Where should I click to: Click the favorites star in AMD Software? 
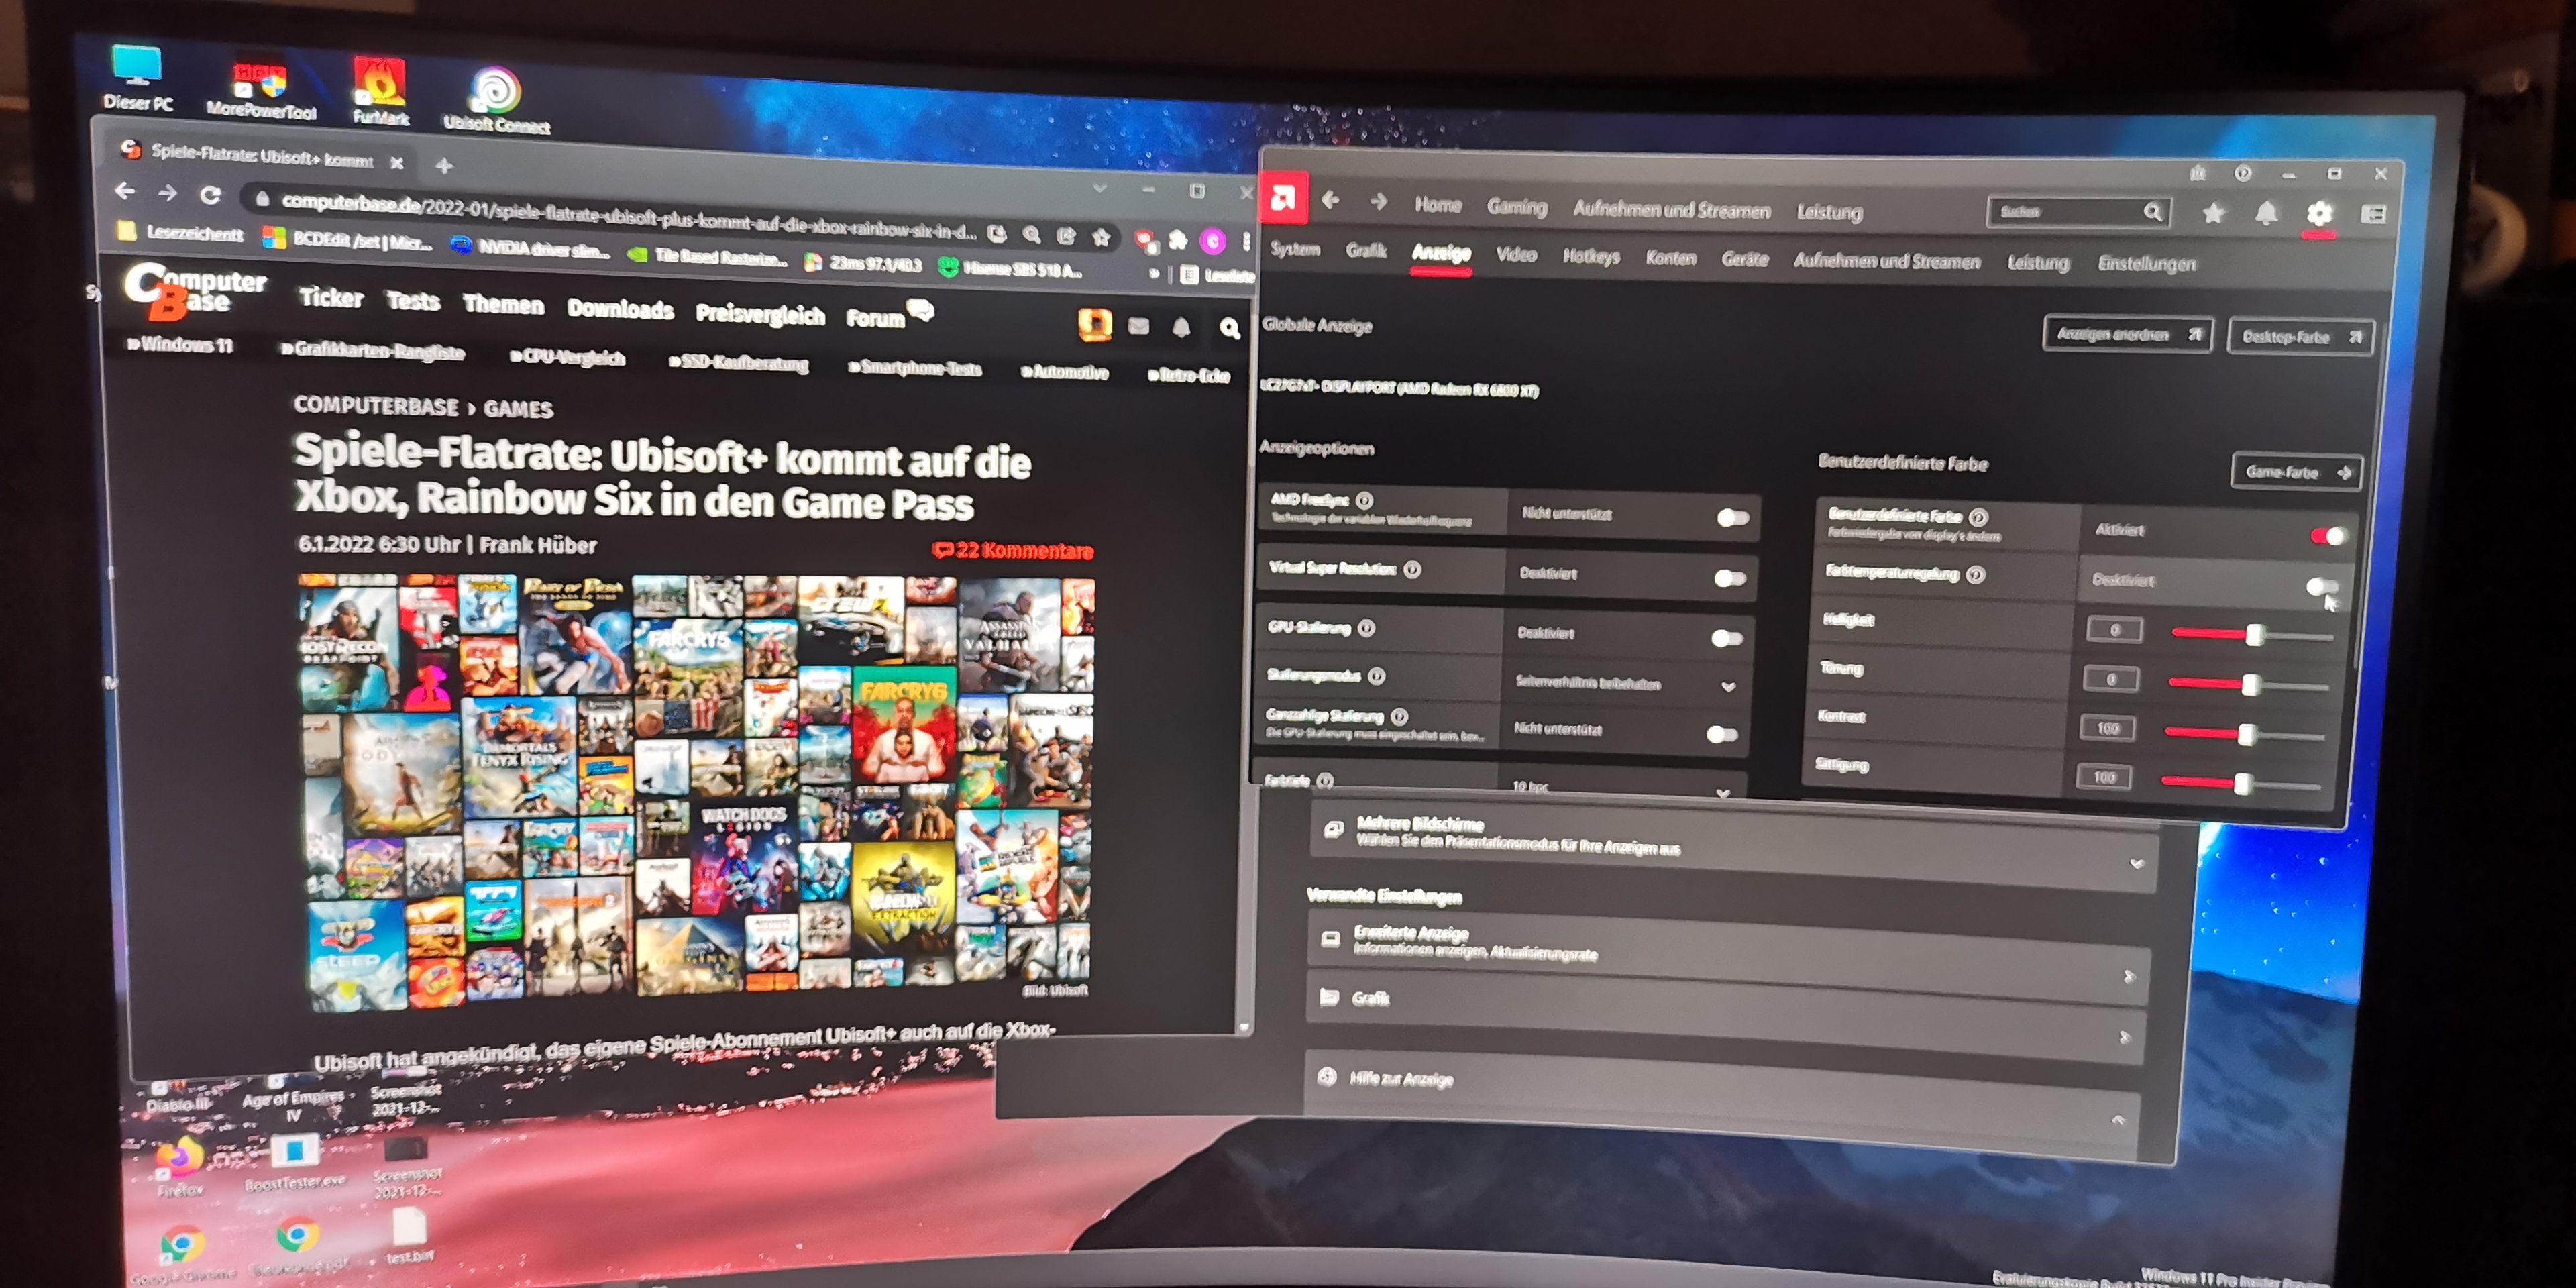coord(2213,213)
